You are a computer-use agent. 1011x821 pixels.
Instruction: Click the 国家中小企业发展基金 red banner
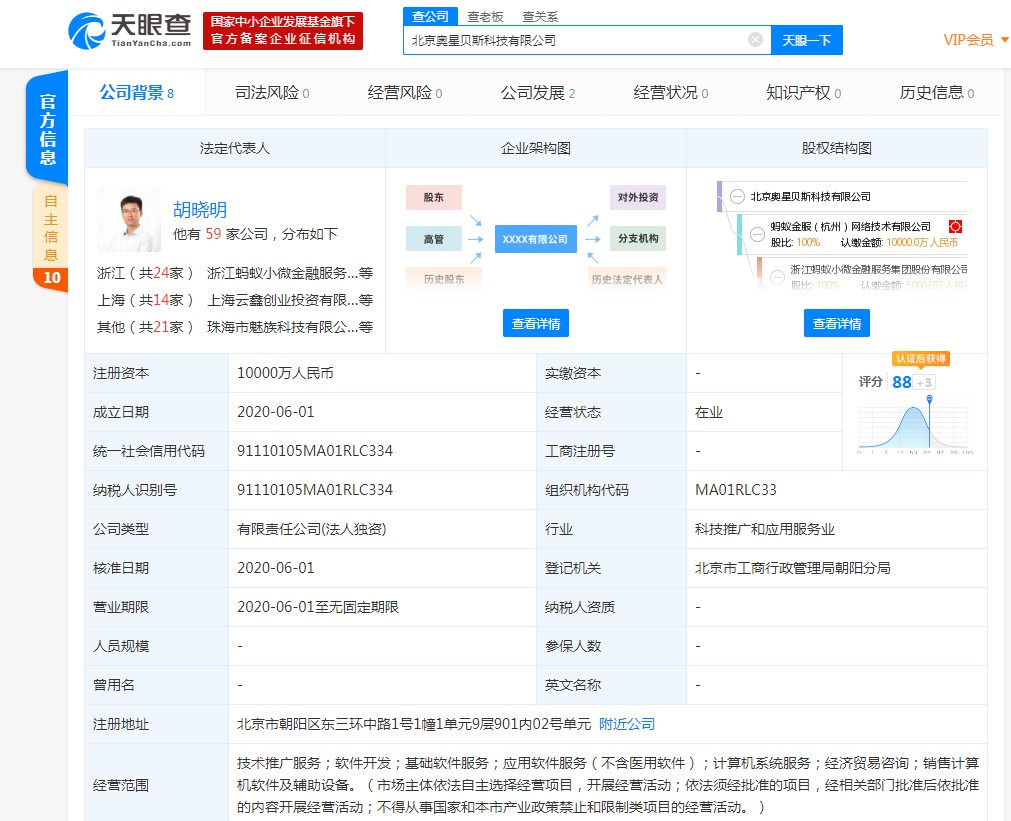[x=283, y=30]
